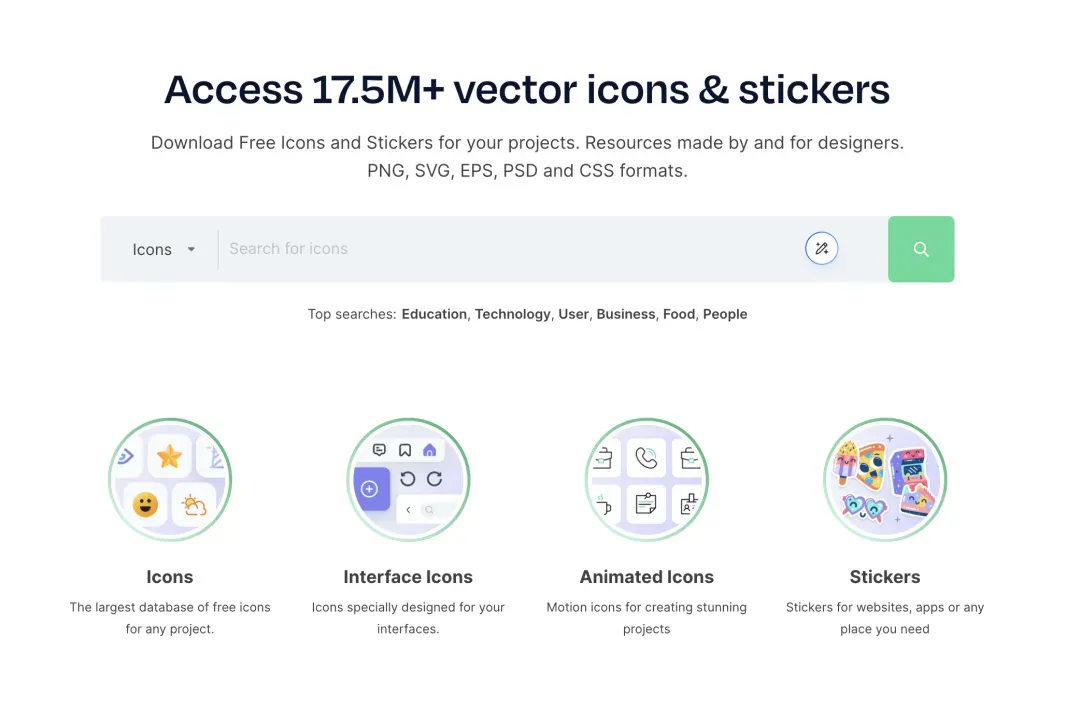
Task: Click the magic wand icon in search bar
Action: coord(821,249)
